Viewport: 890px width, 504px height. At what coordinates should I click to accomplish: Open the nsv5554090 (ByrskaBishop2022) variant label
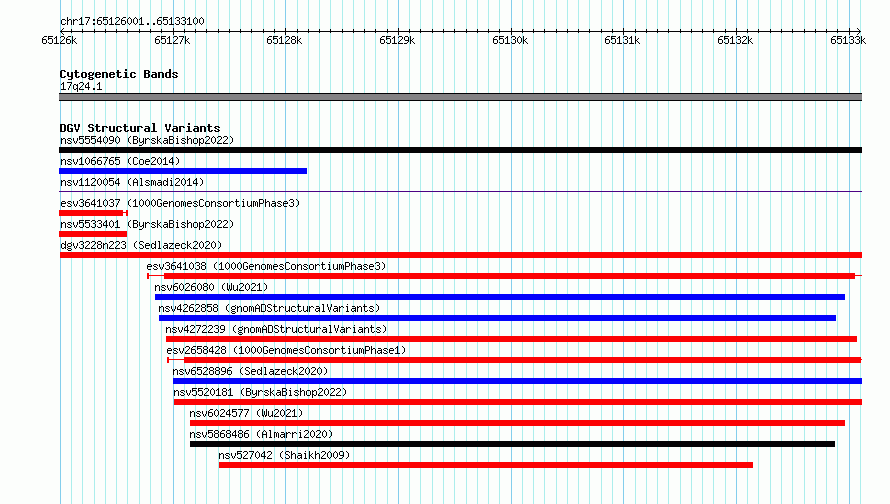point(147,140)
